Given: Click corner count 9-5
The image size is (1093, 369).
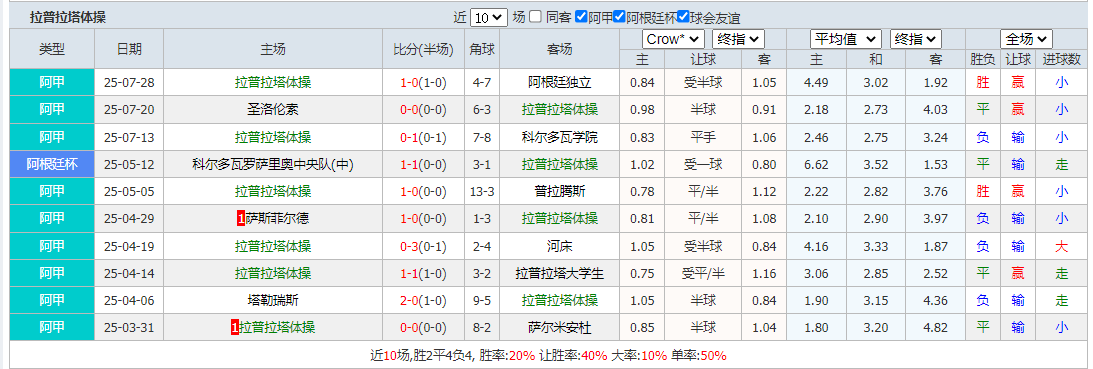Looking at the screenshot, I should click(x=482, y=301).
